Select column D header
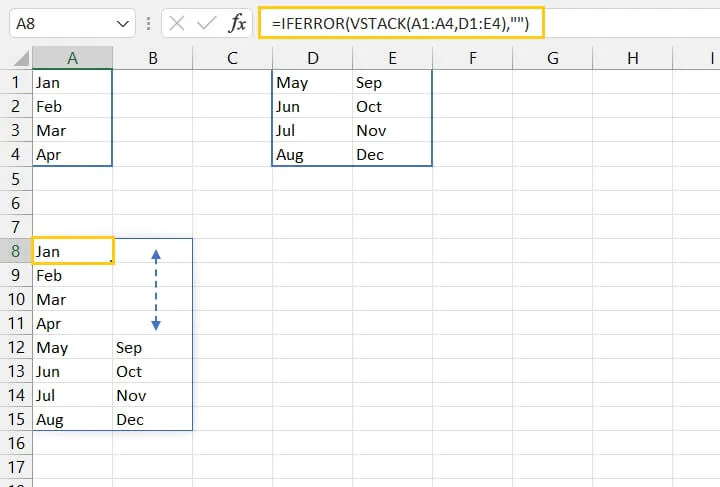Viewport: 720px width, 487px height. coord(312,58)
